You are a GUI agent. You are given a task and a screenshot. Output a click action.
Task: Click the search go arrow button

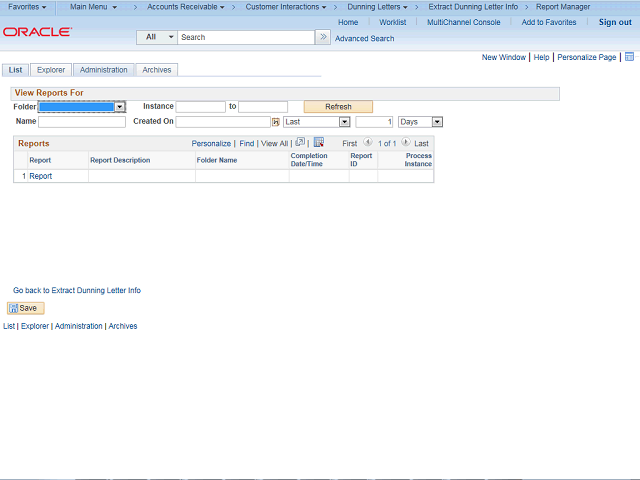click(x=323, y=37)
